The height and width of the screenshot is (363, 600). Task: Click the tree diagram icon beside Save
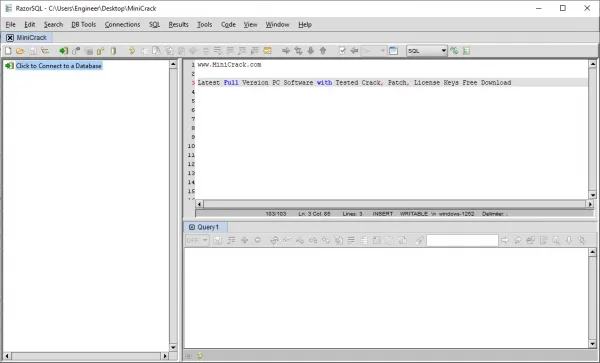45,51
